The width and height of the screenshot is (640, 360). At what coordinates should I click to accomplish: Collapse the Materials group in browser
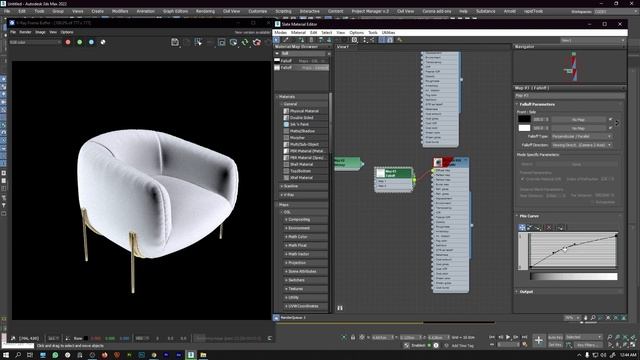coord(278,97)
